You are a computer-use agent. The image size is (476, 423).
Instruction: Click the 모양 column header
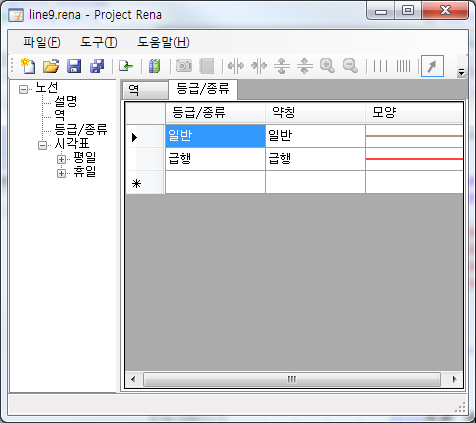414,113
